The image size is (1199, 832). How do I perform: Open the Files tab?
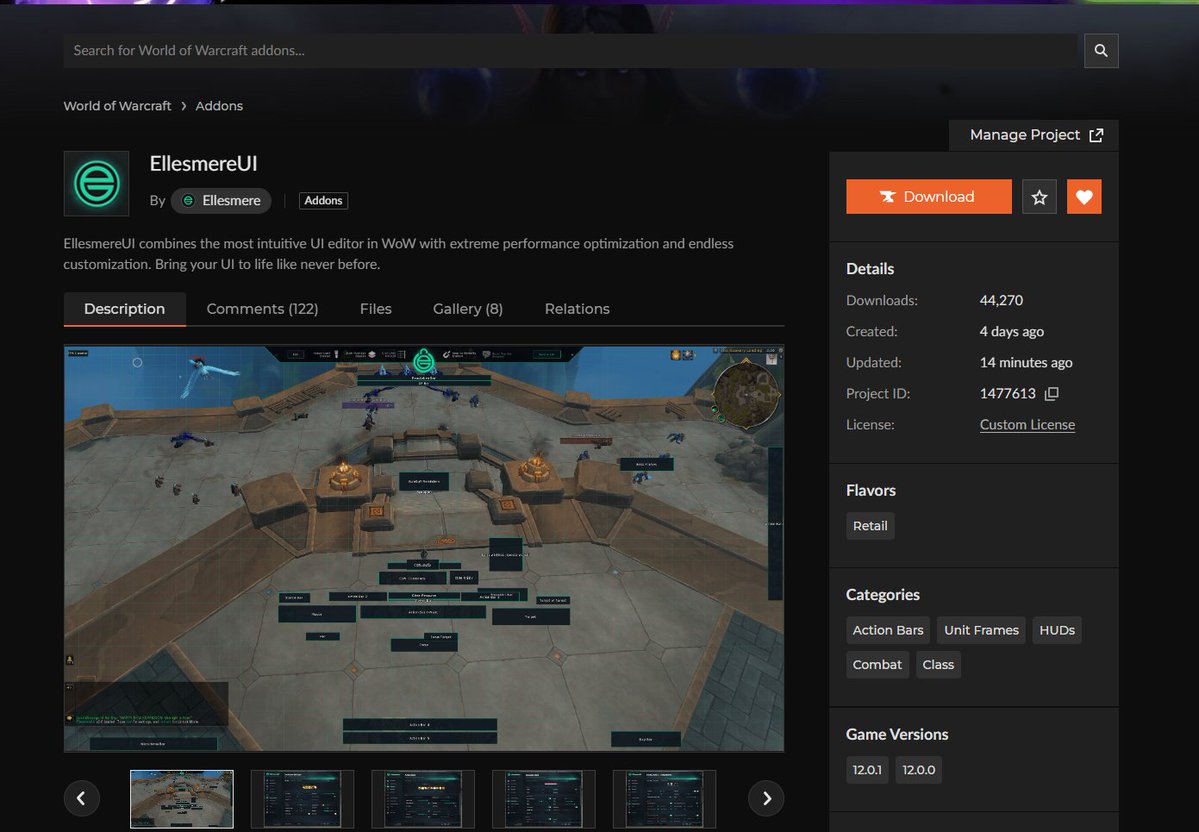tap(375, 309)
